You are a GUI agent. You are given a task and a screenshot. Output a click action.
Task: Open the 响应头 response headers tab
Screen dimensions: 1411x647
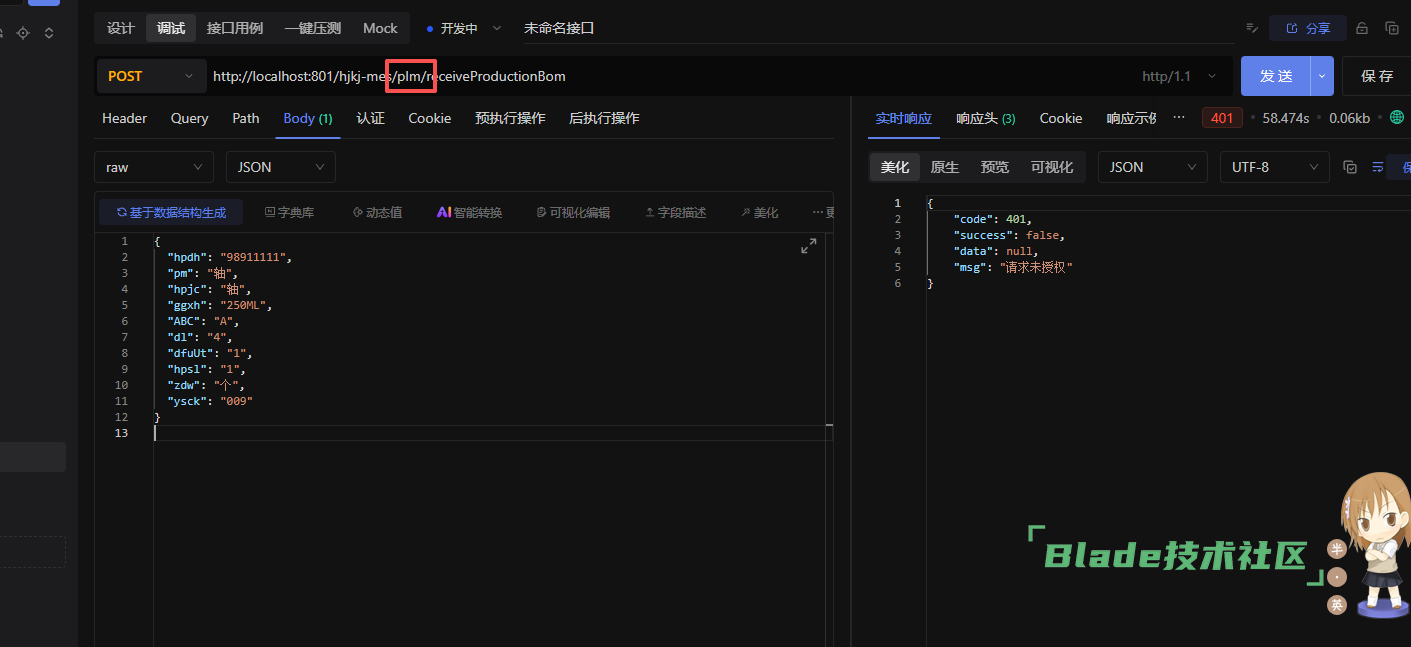(x=985, y=118)
